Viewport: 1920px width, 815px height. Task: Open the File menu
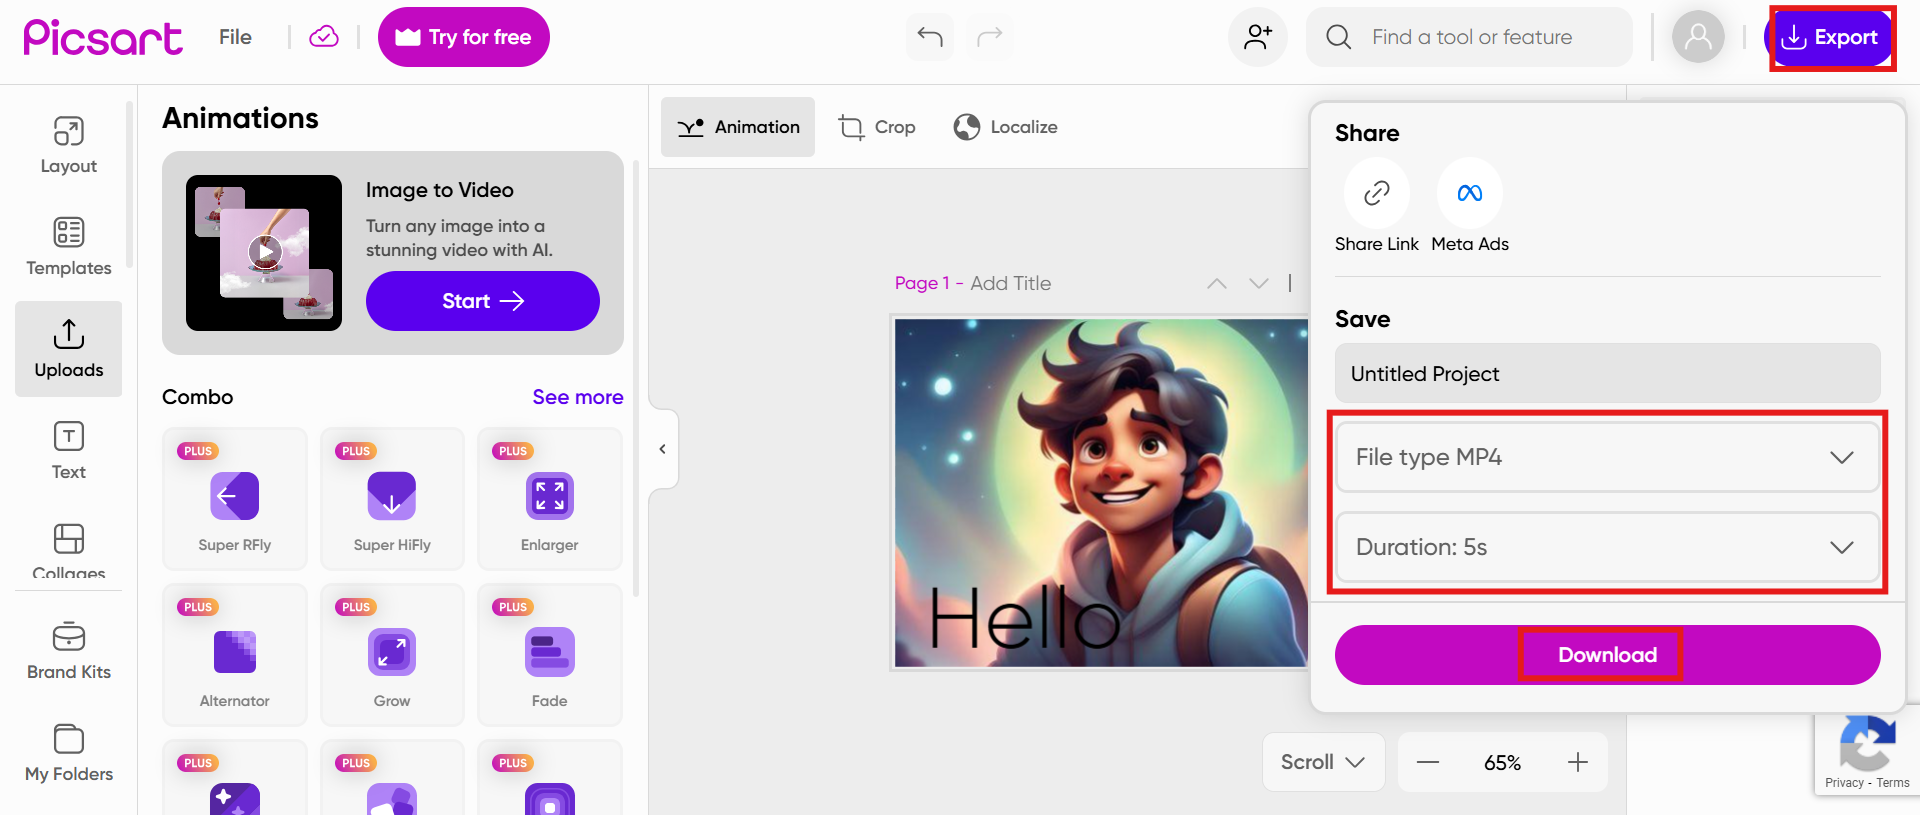(x=235, y=37)
